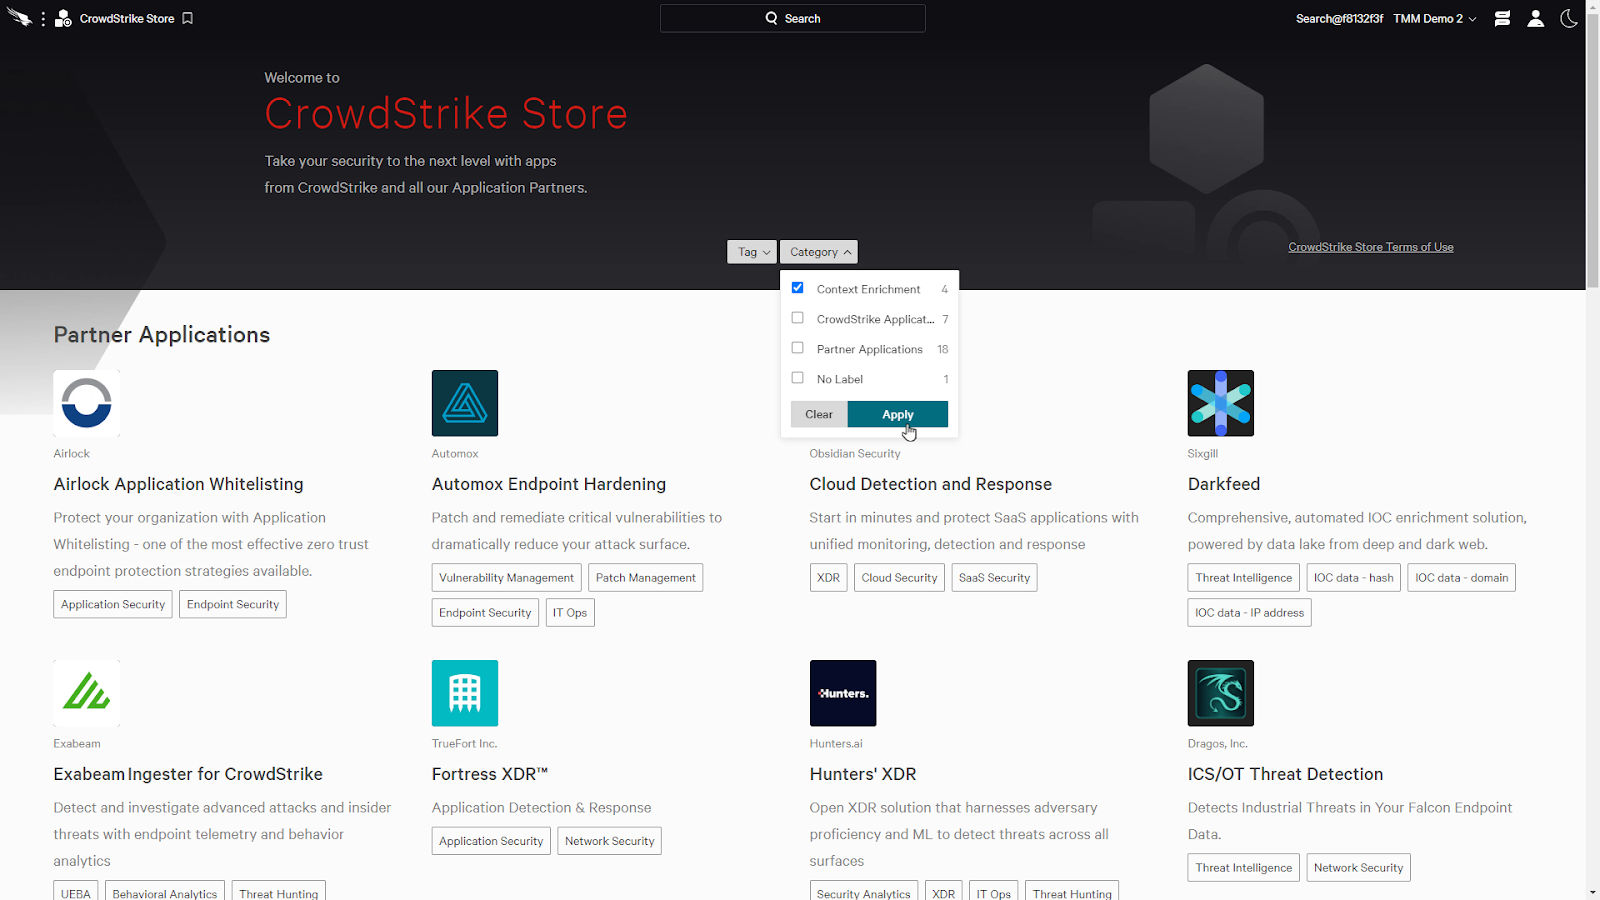Click Application Security tag under Fortress XDR

tap(491, 841)
